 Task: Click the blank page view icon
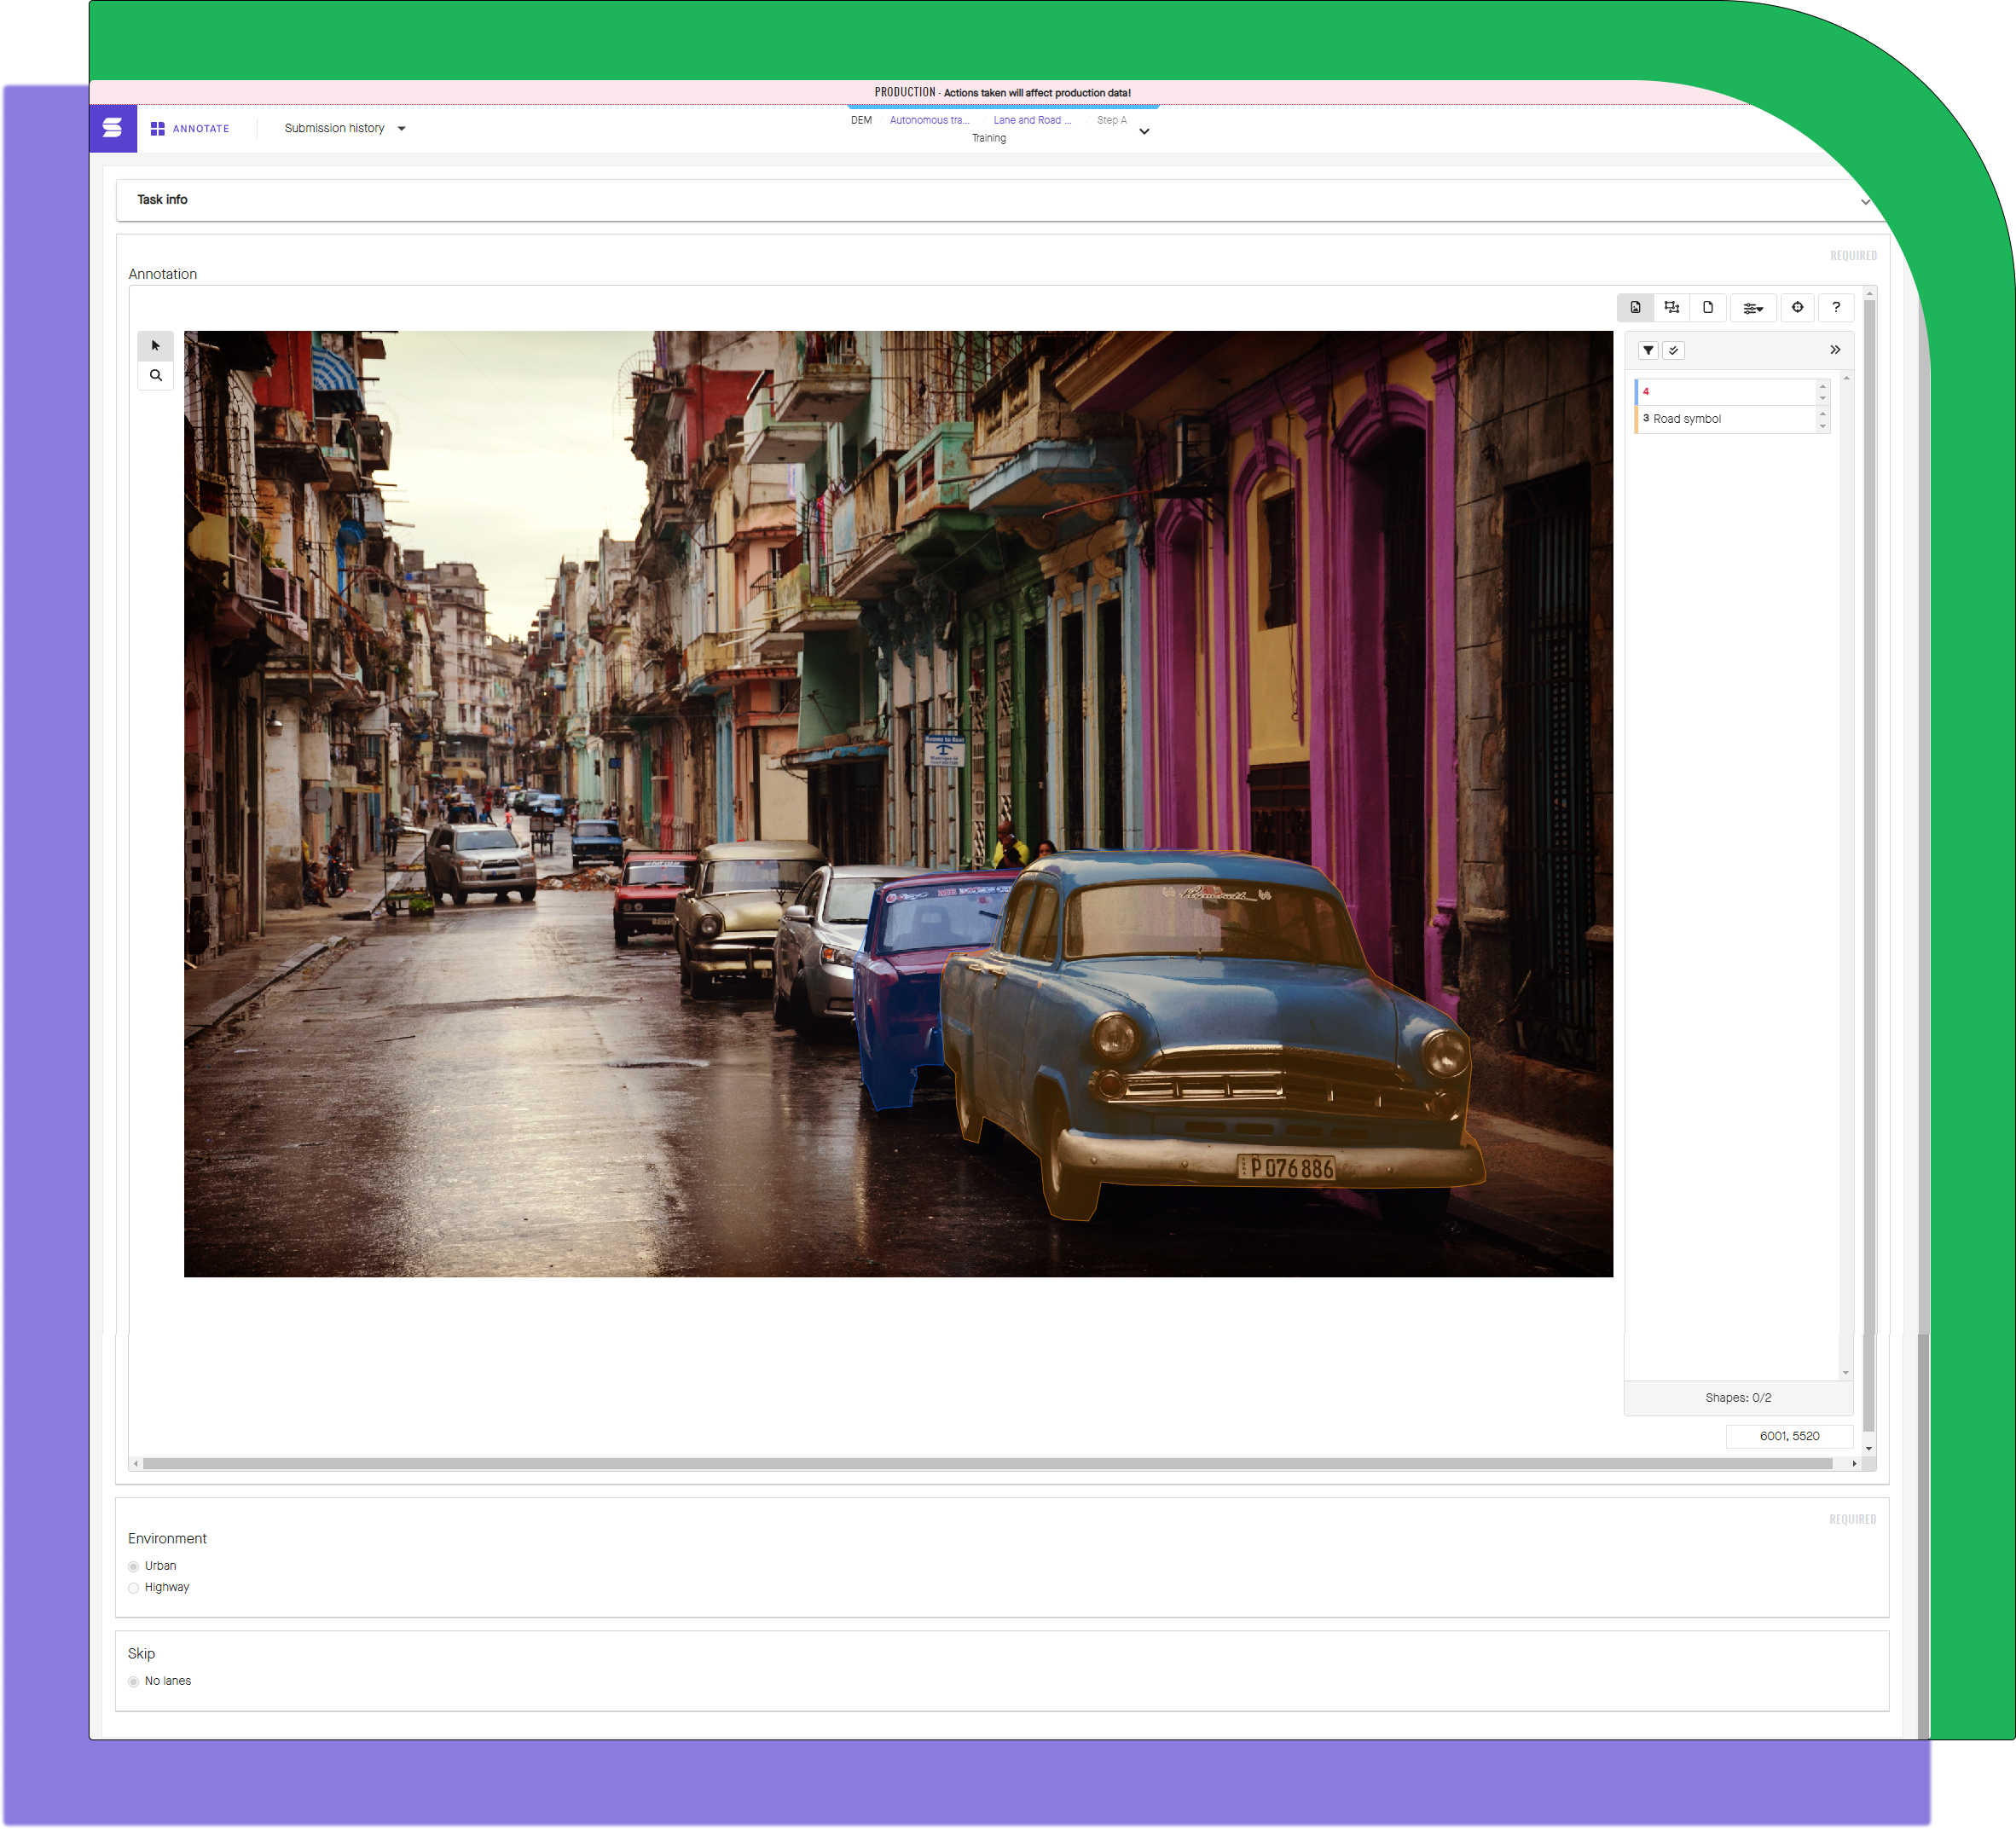pos(1708,308)
